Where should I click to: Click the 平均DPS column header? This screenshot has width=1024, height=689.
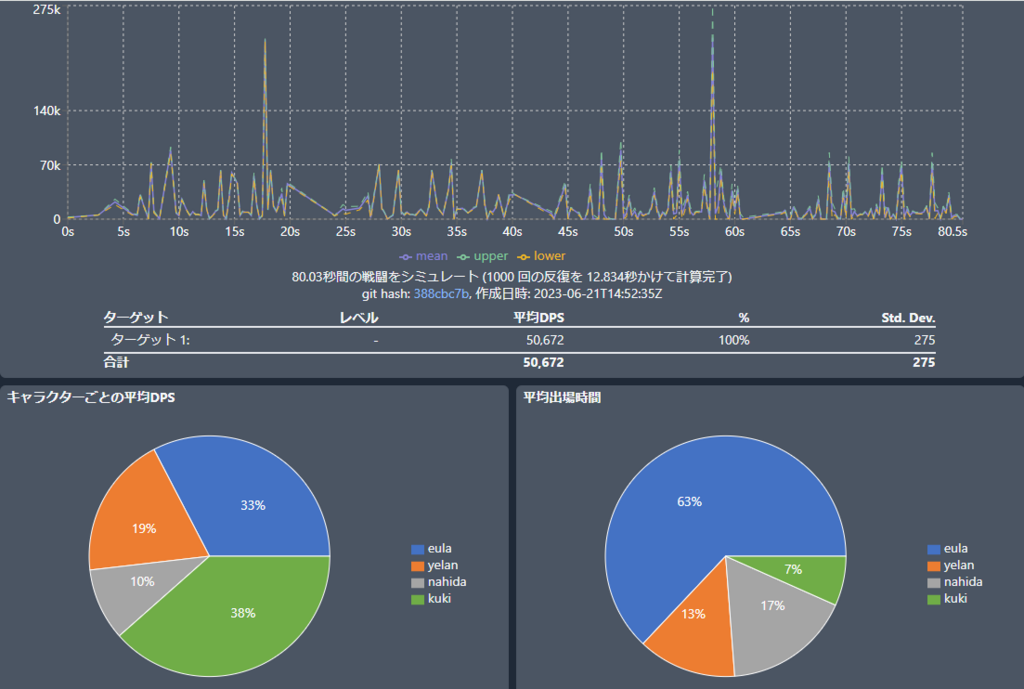(537, 318)
